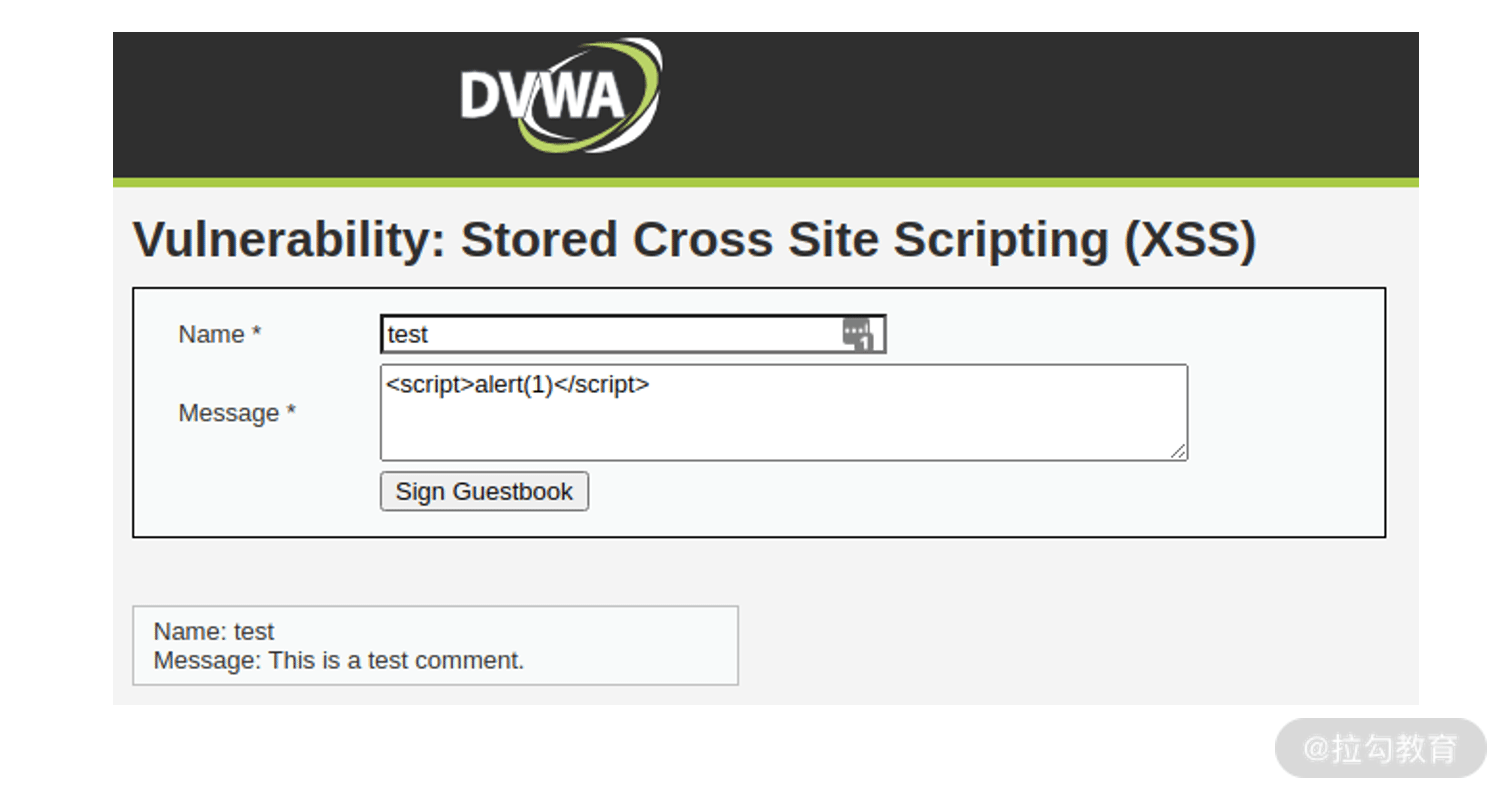
Task: Open the password manager icon in Name field
Action: [x=858, y=334]
